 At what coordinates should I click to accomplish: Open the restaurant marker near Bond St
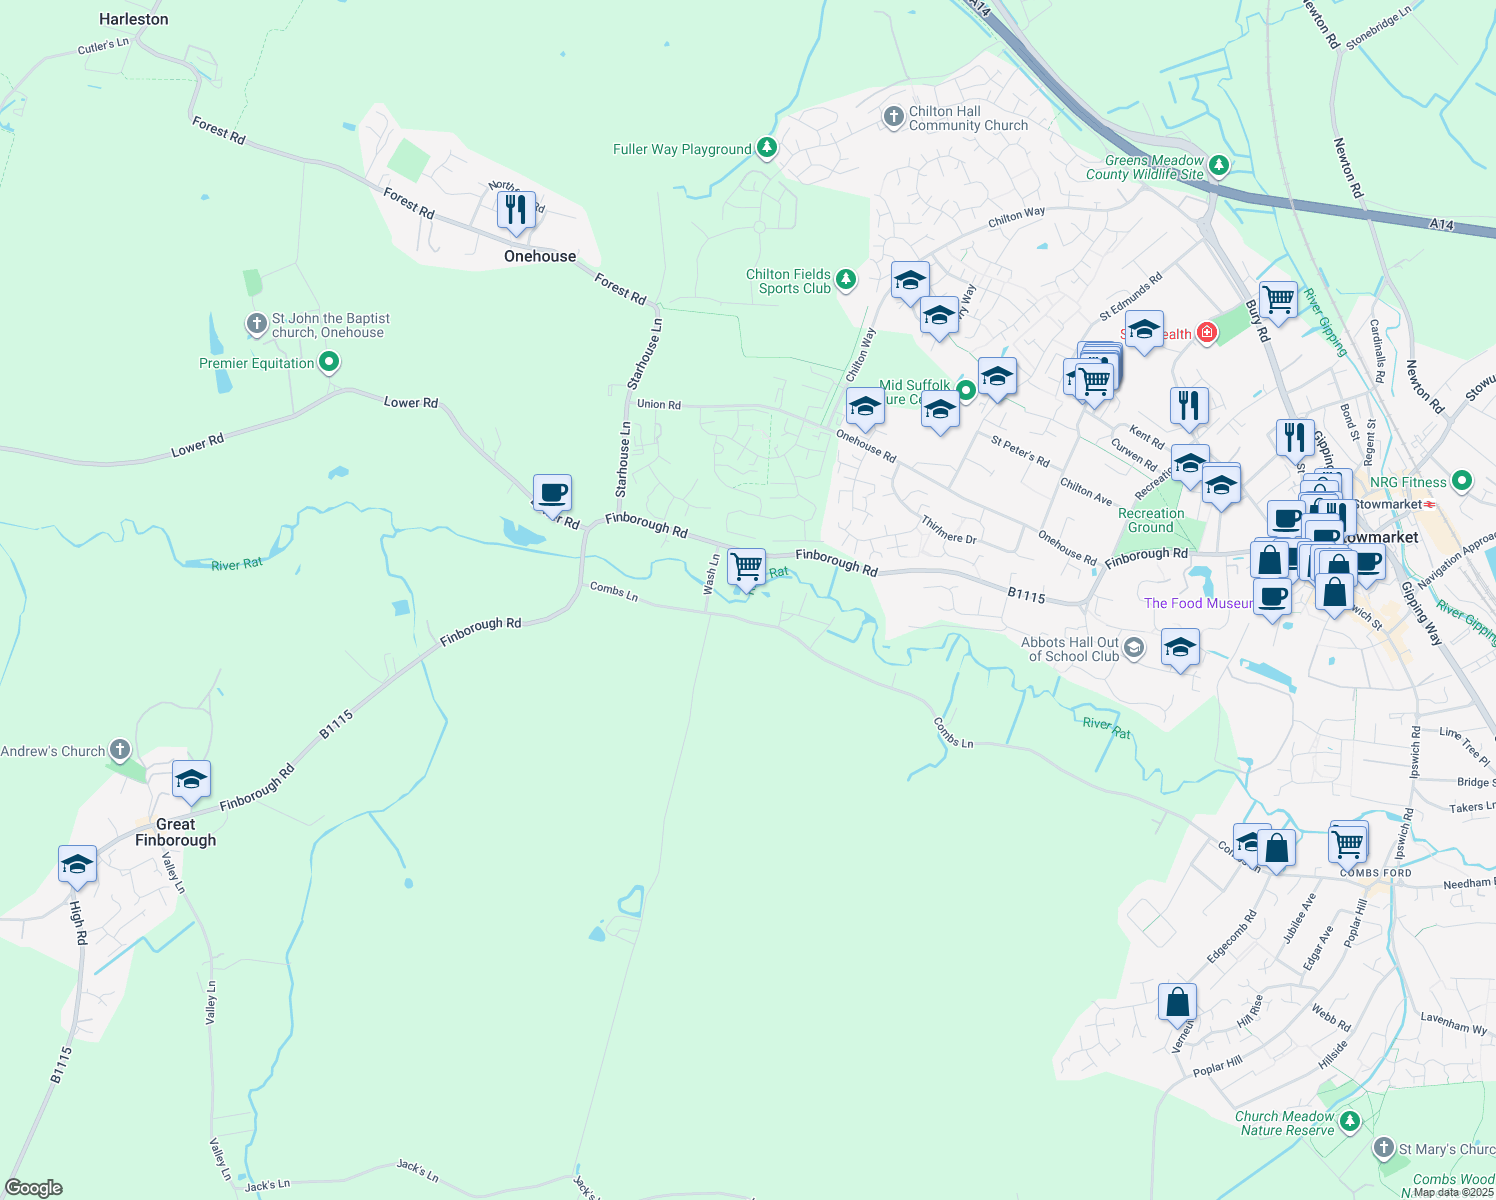click(1295, 438)
